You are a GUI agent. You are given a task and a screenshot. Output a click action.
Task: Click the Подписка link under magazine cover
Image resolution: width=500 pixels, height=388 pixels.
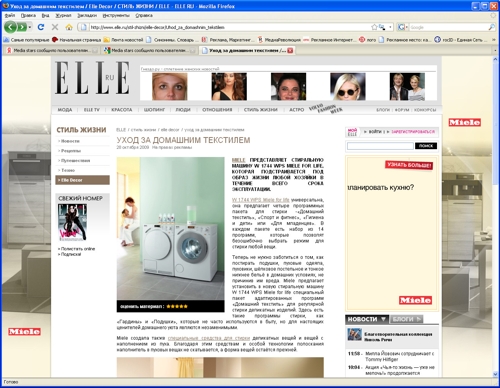(x=70, y=254)
